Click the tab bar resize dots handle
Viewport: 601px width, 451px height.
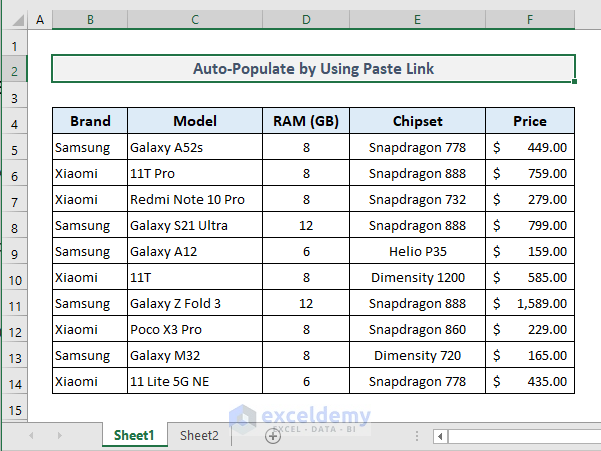(x=417, y=436)
